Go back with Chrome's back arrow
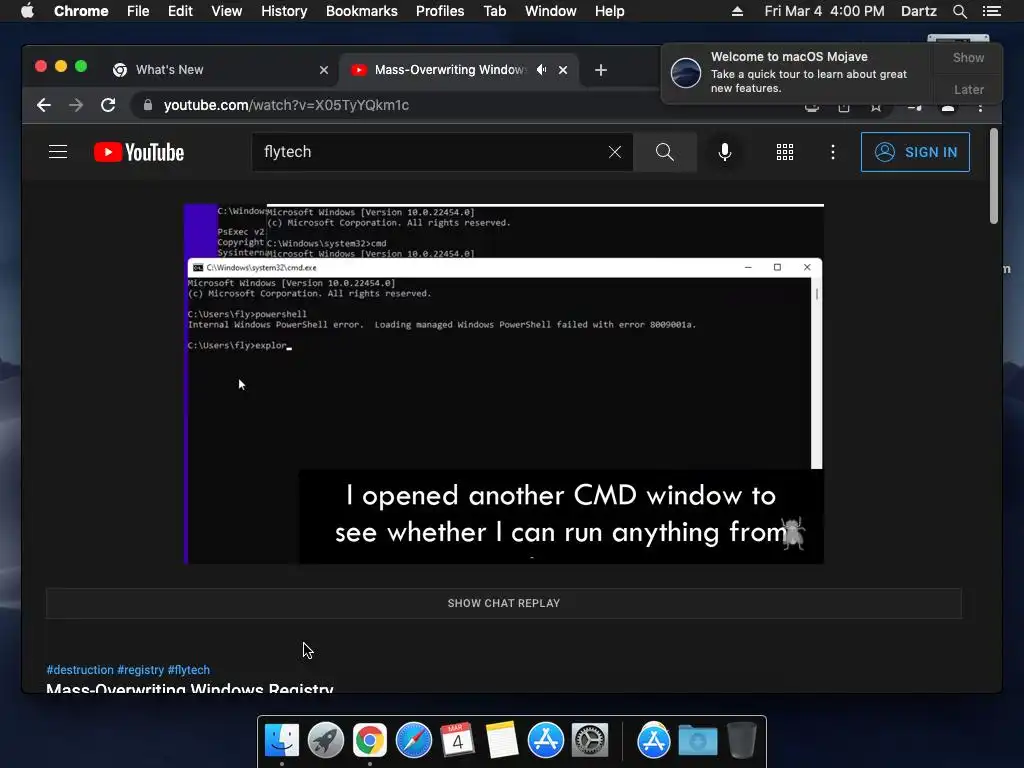Screen dimensions: 1024x768 [44, 105]
